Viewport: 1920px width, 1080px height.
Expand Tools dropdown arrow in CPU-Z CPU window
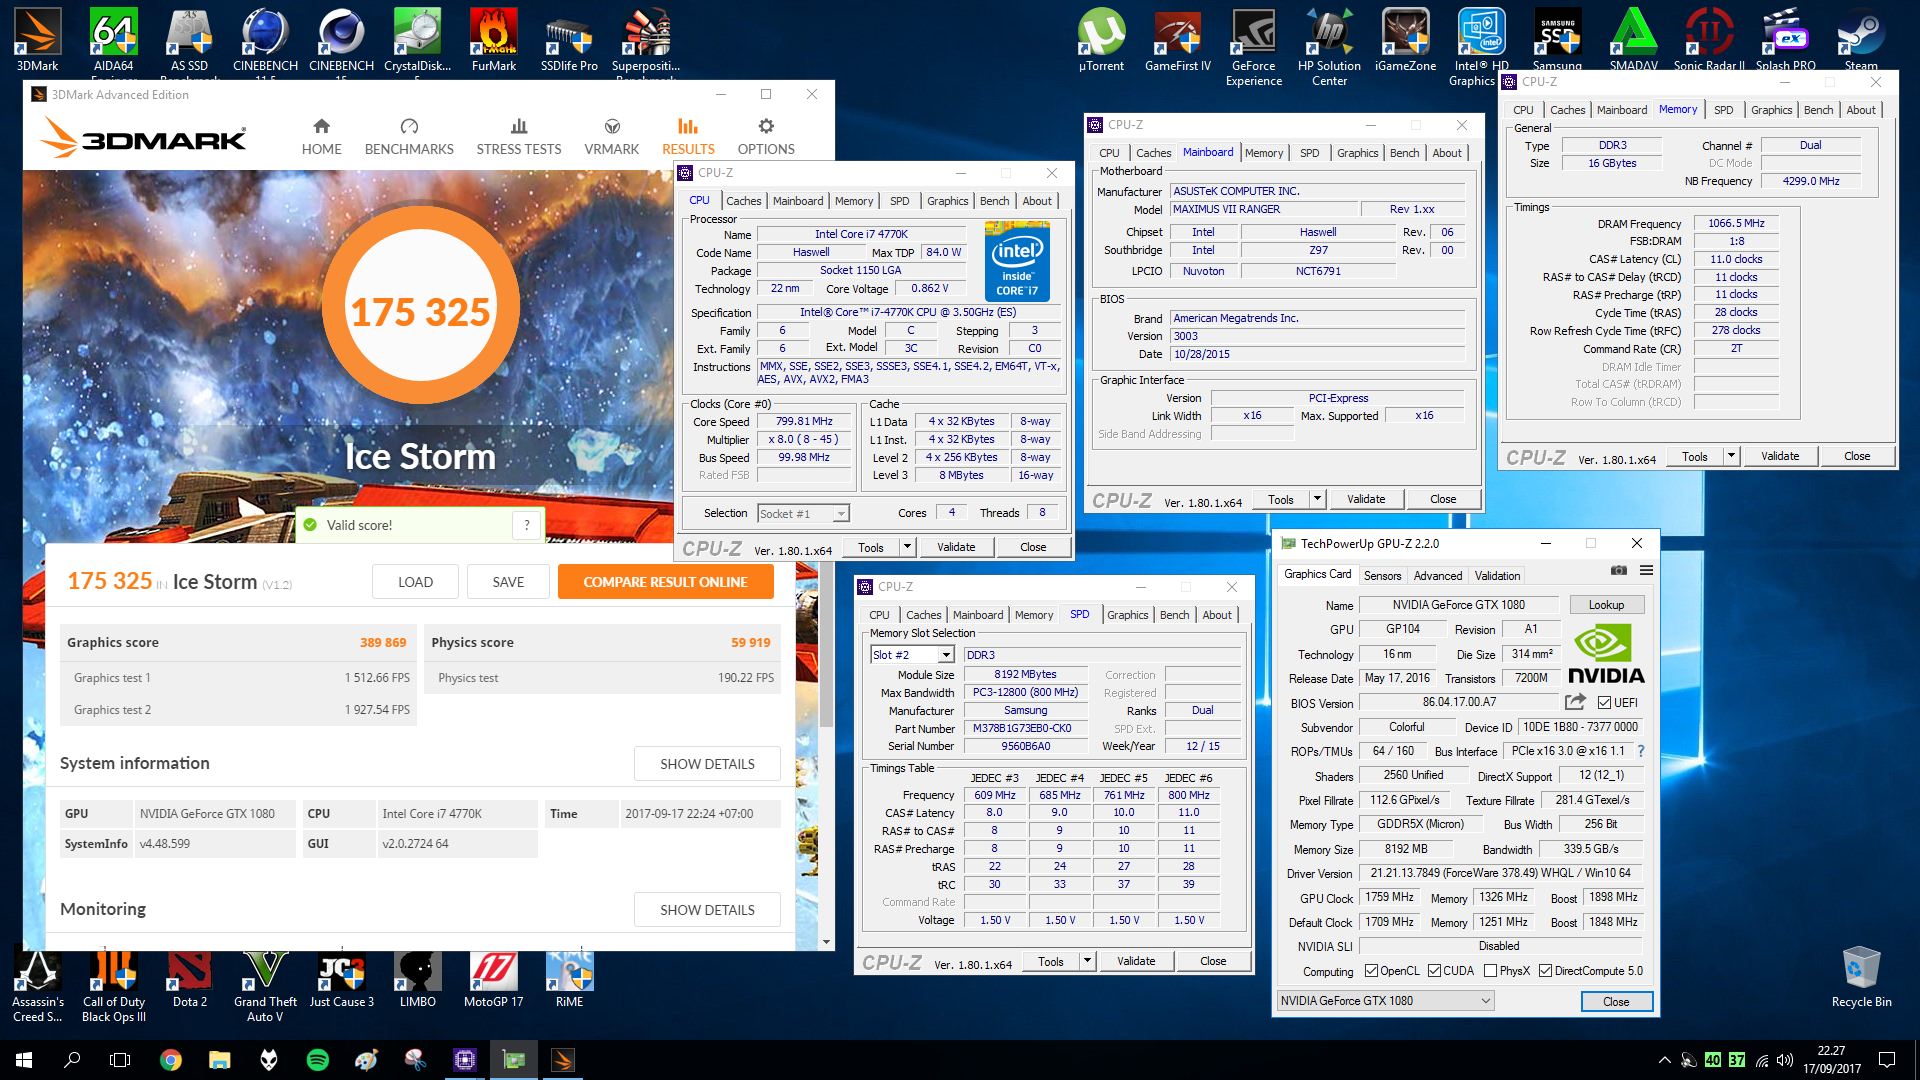point(907,548)
